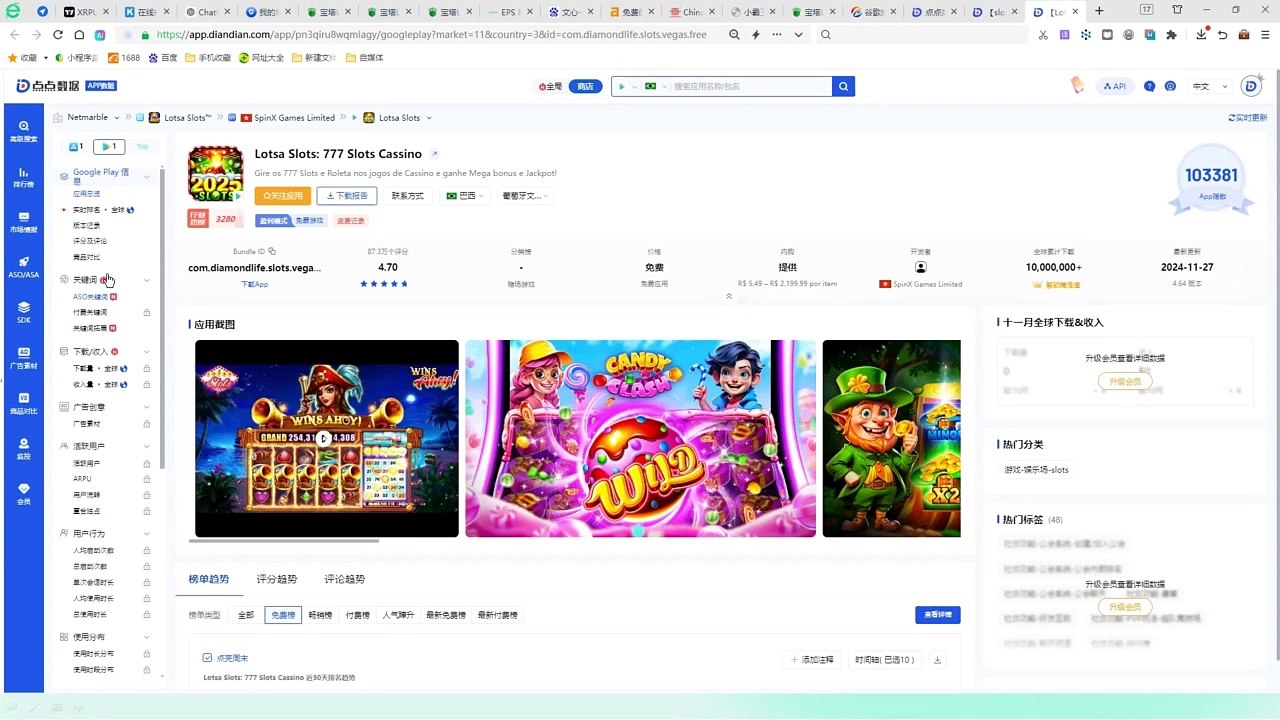Click the browser reload button
1280x720 pixels.
point(58,34)
